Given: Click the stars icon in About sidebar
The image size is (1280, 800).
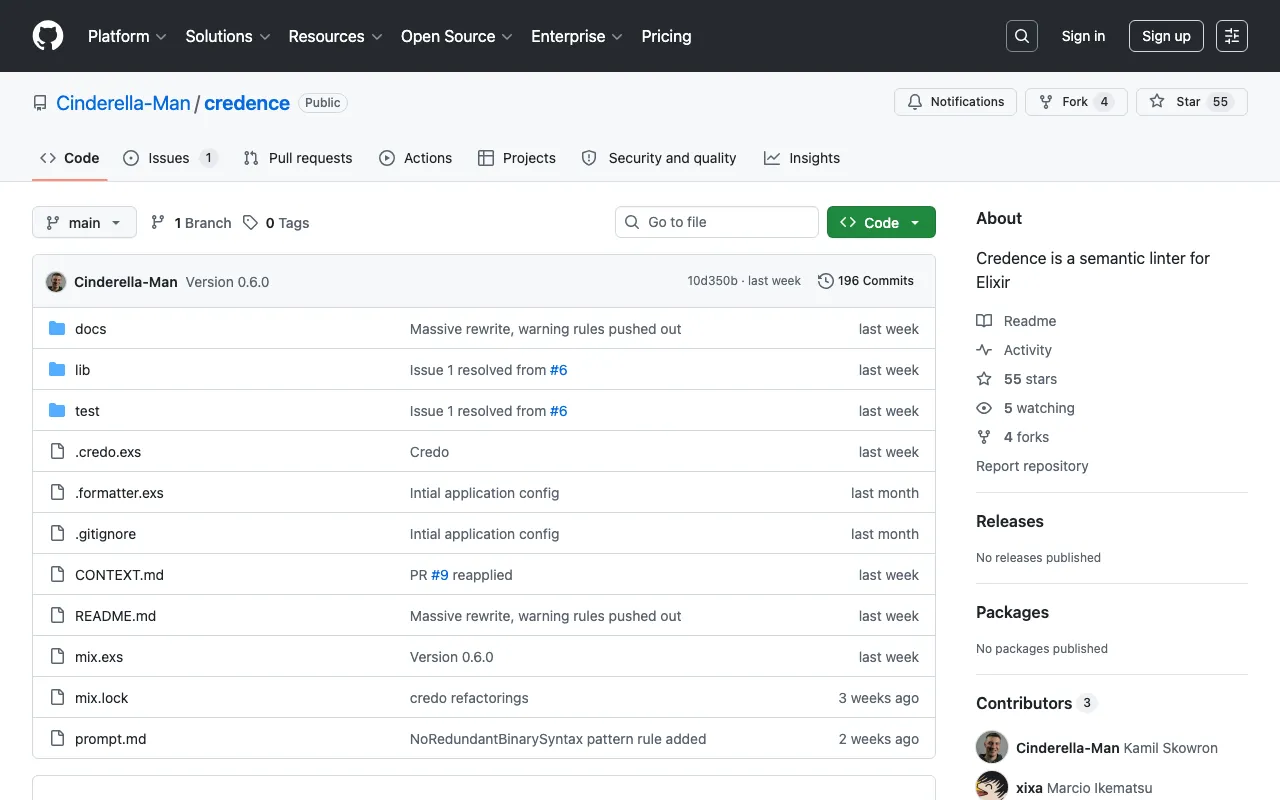Looking at the screenshot, I should pos(984,379).
